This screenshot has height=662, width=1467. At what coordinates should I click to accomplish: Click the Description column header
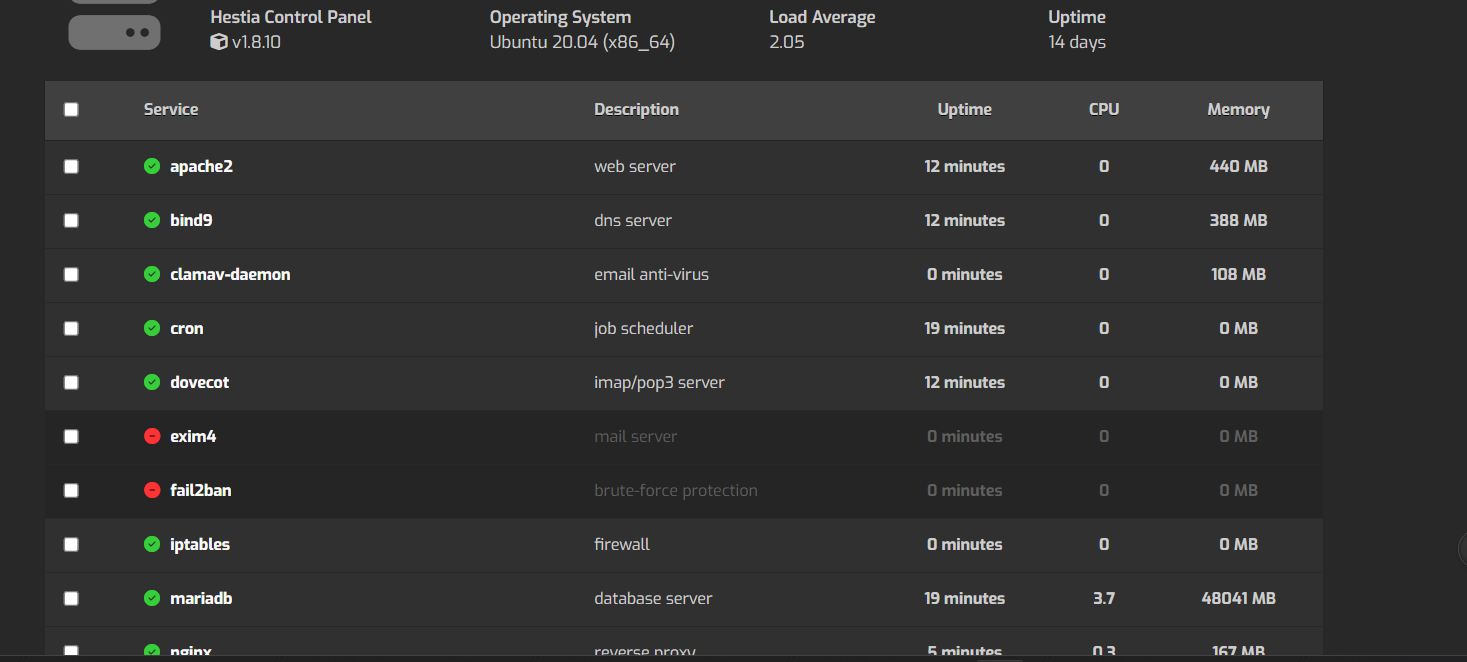click(636, 109)
